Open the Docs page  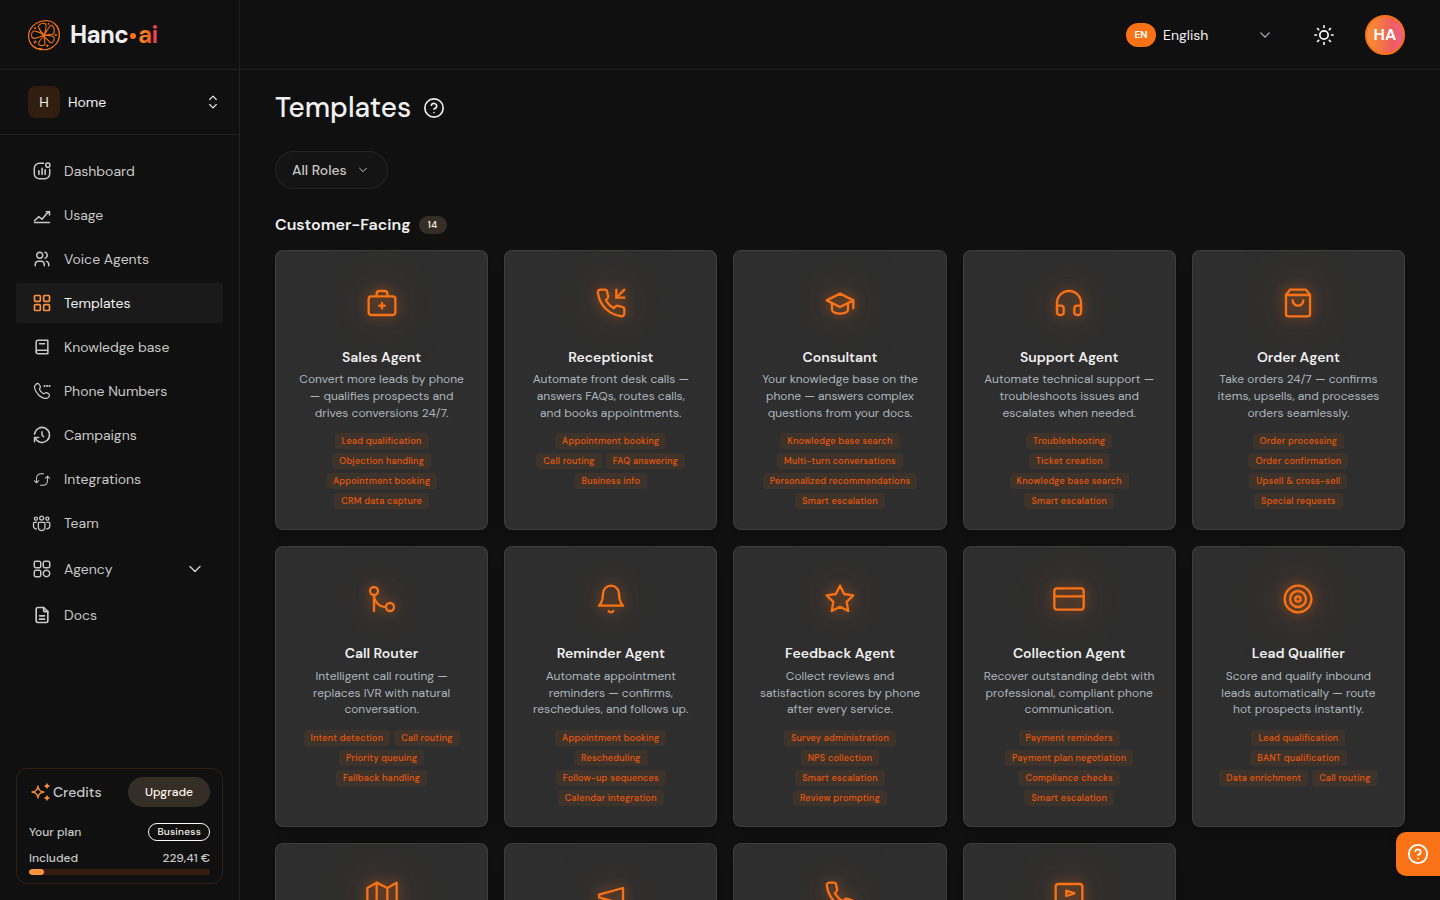tap(80, 615)
